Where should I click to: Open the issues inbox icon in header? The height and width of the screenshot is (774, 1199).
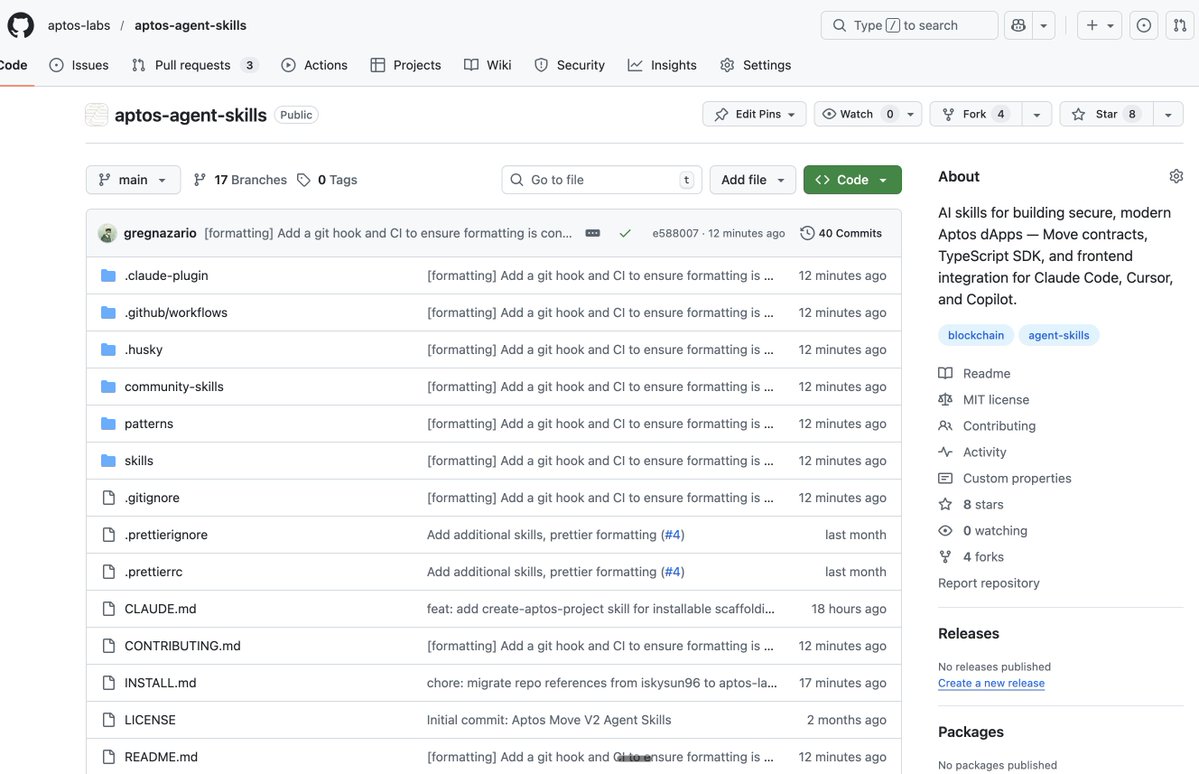click(x=1143, y=25)
